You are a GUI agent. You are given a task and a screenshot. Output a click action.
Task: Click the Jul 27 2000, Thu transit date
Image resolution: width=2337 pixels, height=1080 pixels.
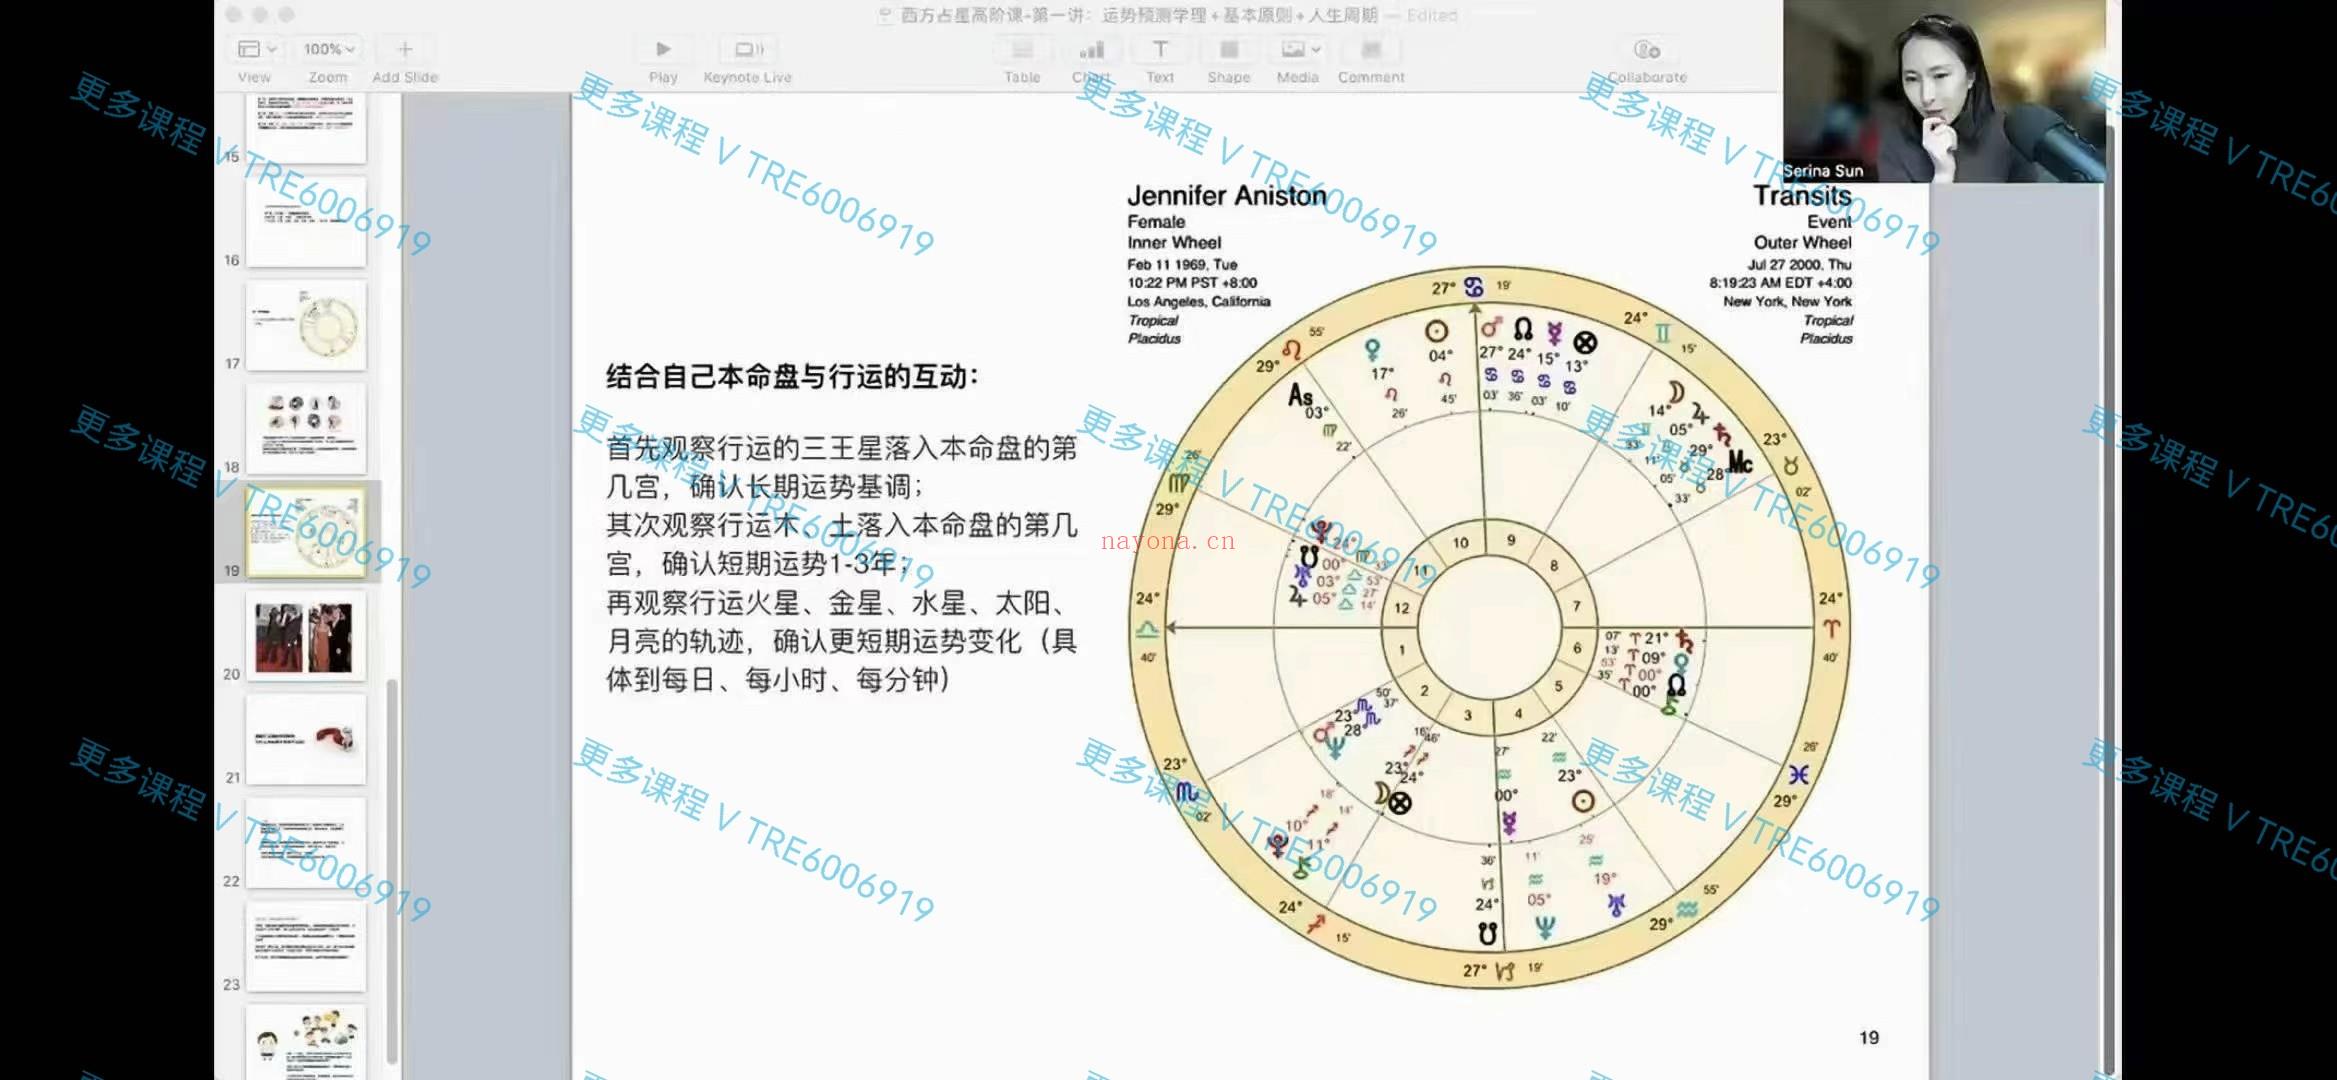(x=1799, y=265)
